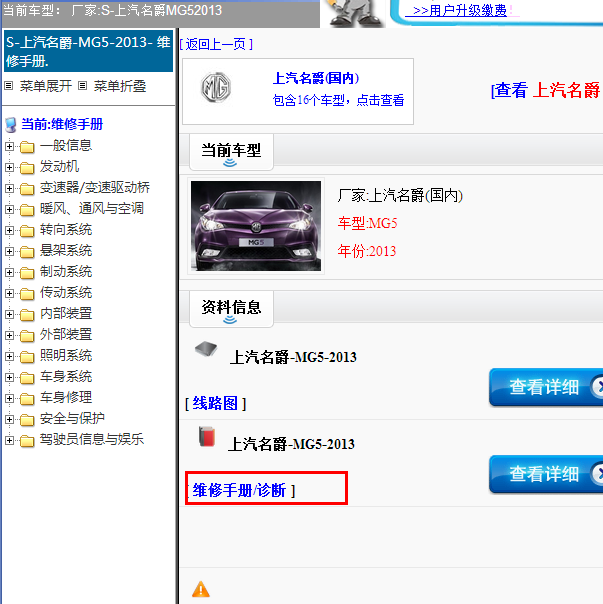Click the folder icon beside 发动机

(27, 168)
